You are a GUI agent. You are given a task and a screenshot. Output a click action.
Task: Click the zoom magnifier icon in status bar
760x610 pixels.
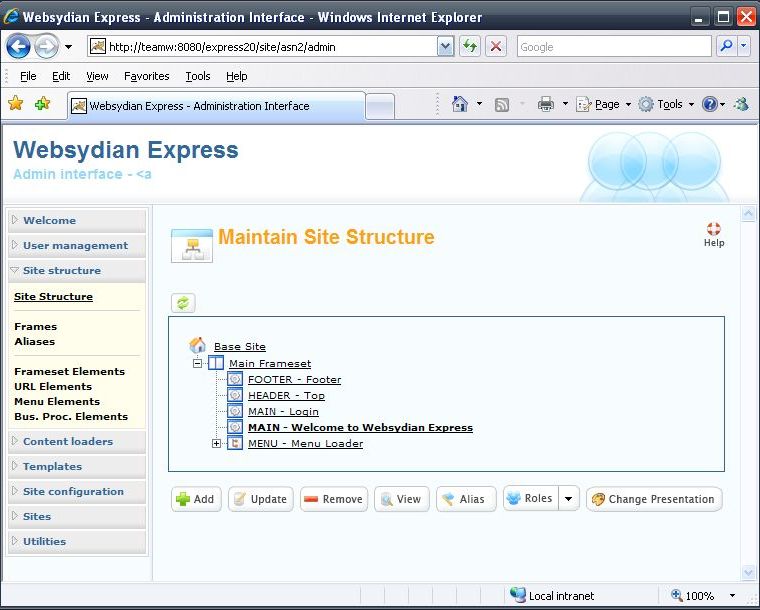tap(677, 595)
